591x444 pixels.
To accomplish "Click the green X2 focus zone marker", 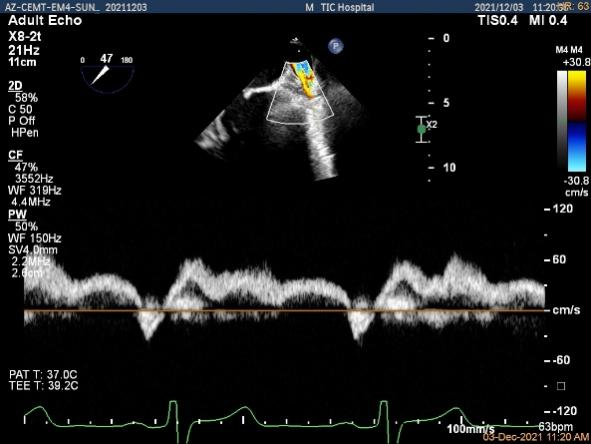I will 422,129.
